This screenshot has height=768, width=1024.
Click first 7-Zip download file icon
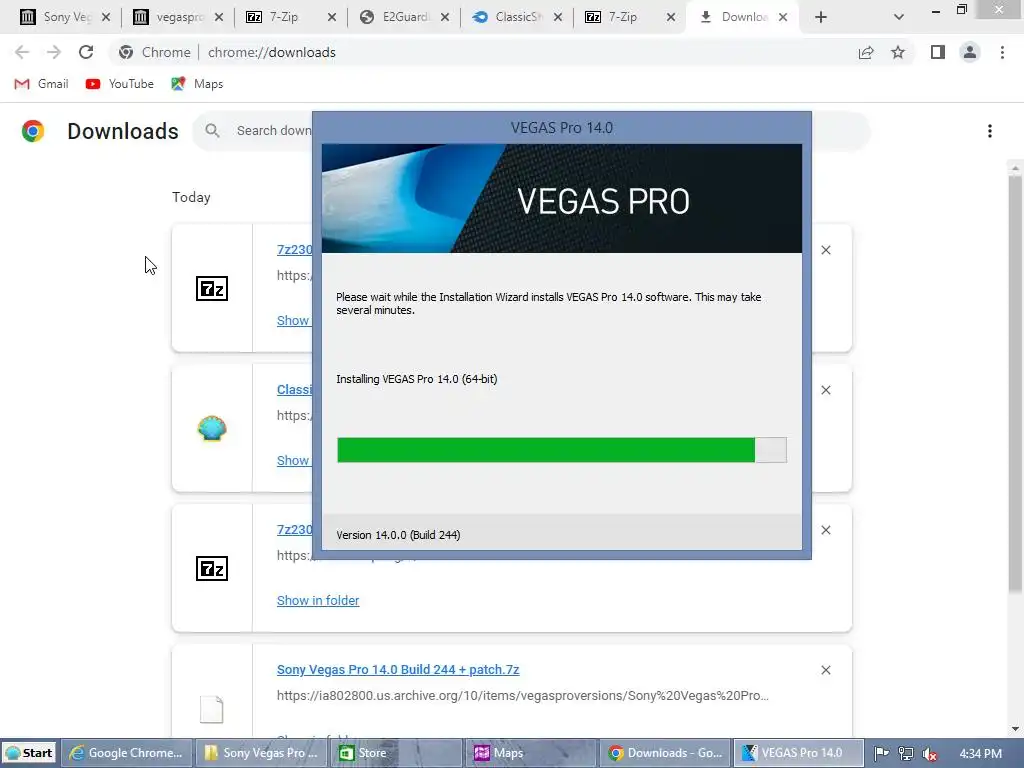tap(212, 289)
